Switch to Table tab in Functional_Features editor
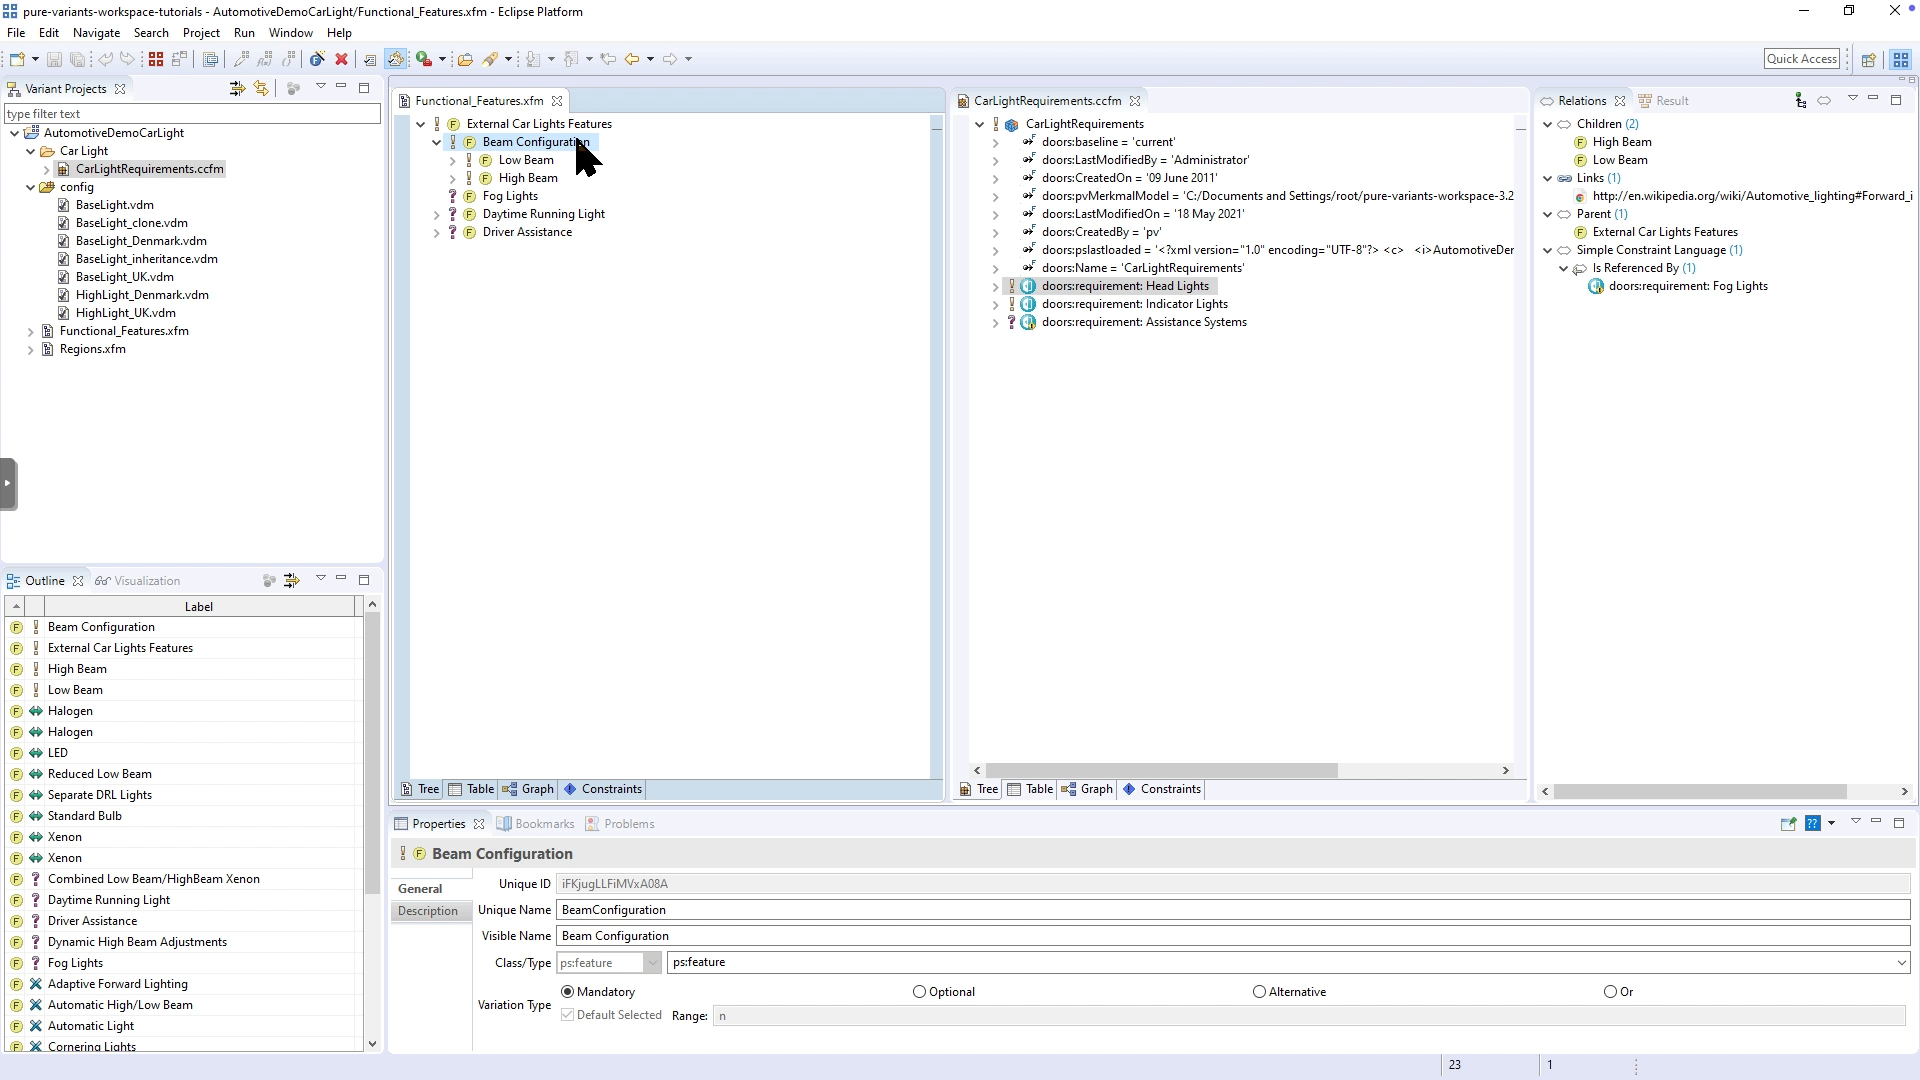 pos(472,789)
